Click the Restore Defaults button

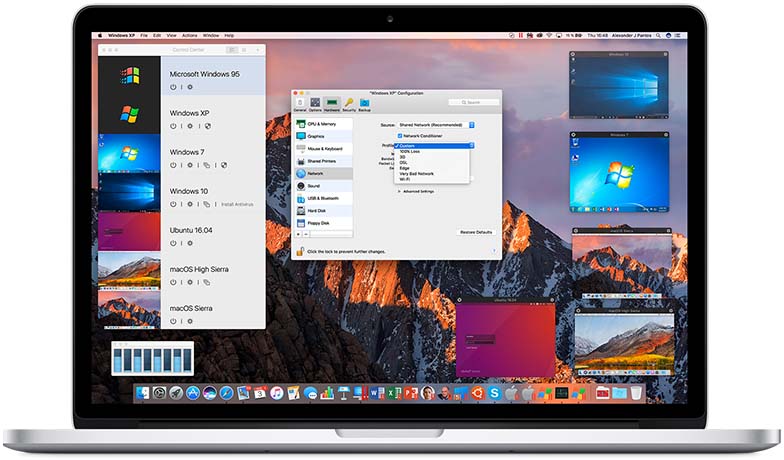click(x=476, y=232)
